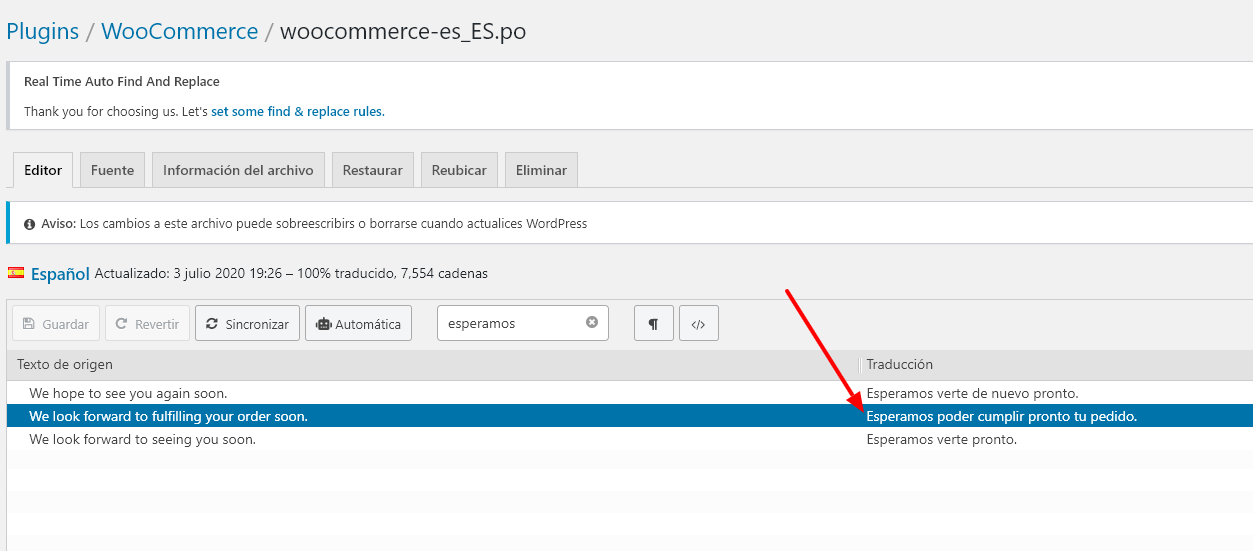
Task: Open the Restaurar tab
Action: click(372, 170)
